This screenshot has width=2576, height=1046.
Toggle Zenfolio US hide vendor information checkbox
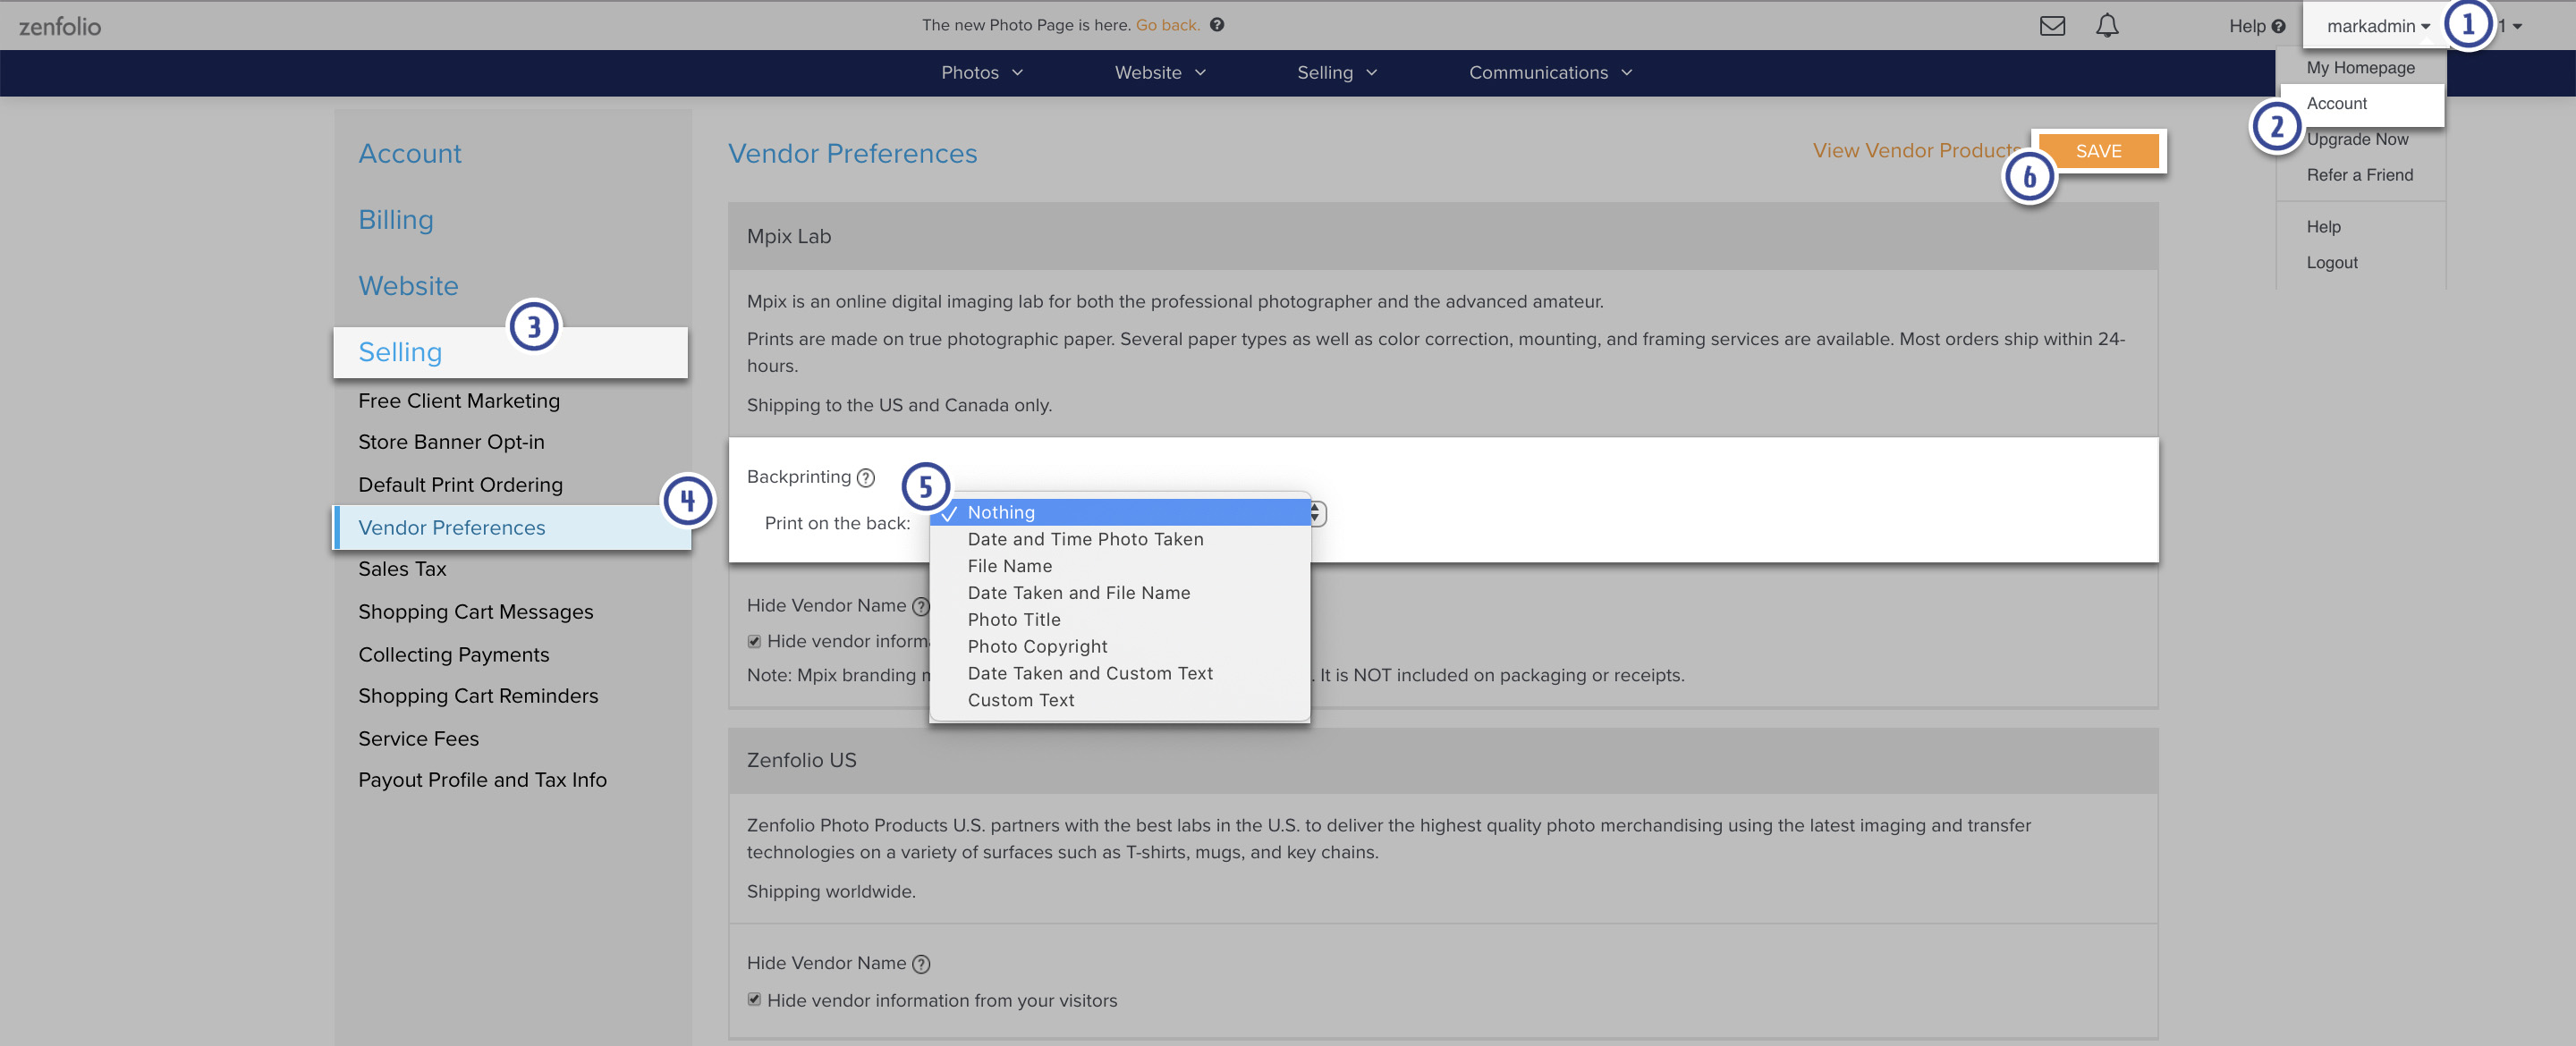[754, 999]
